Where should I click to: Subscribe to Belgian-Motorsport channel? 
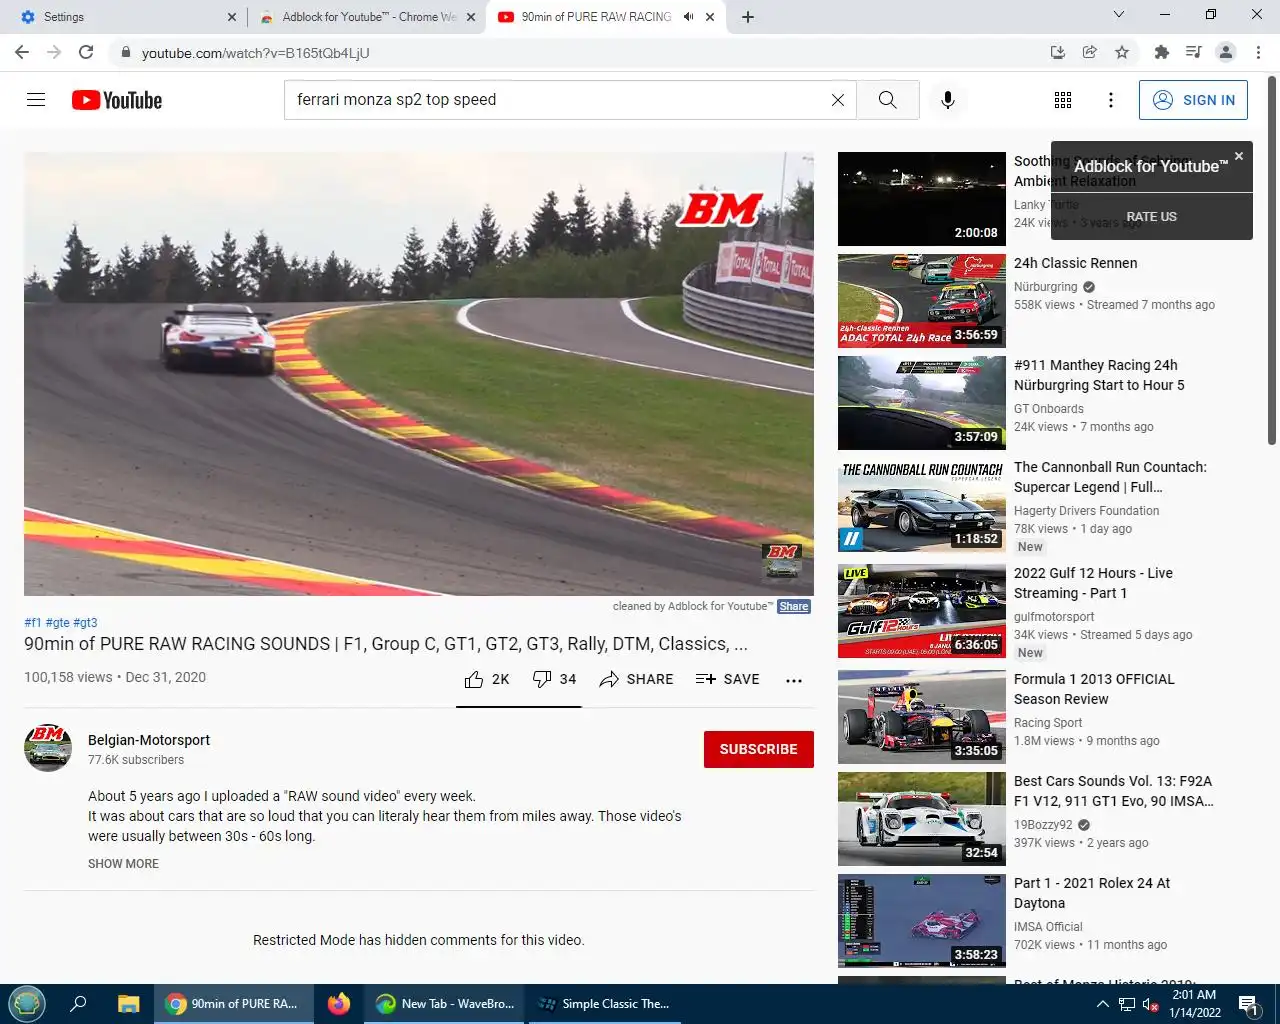(759, 749)
